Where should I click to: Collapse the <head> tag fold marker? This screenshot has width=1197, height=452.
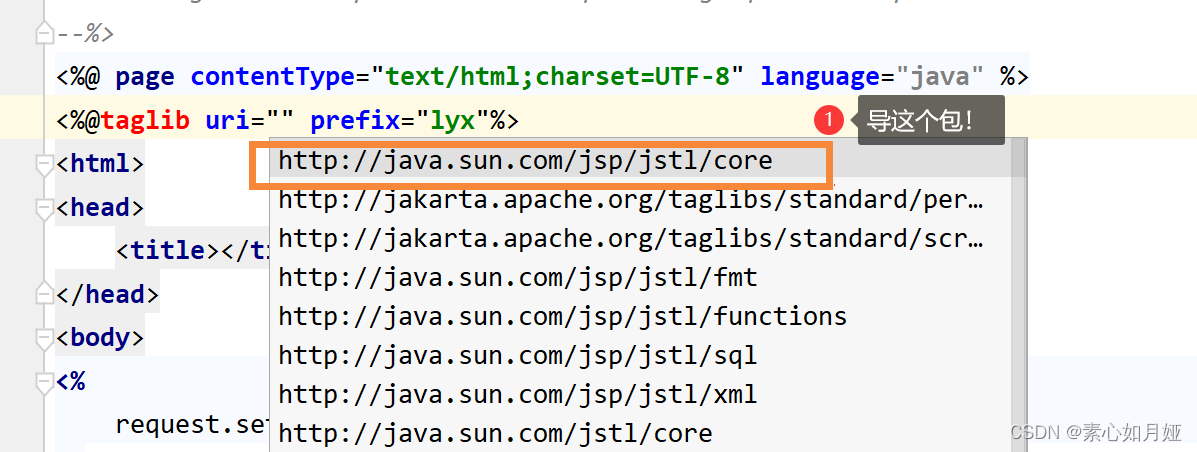pyautogui.click(x=45, y=208)
